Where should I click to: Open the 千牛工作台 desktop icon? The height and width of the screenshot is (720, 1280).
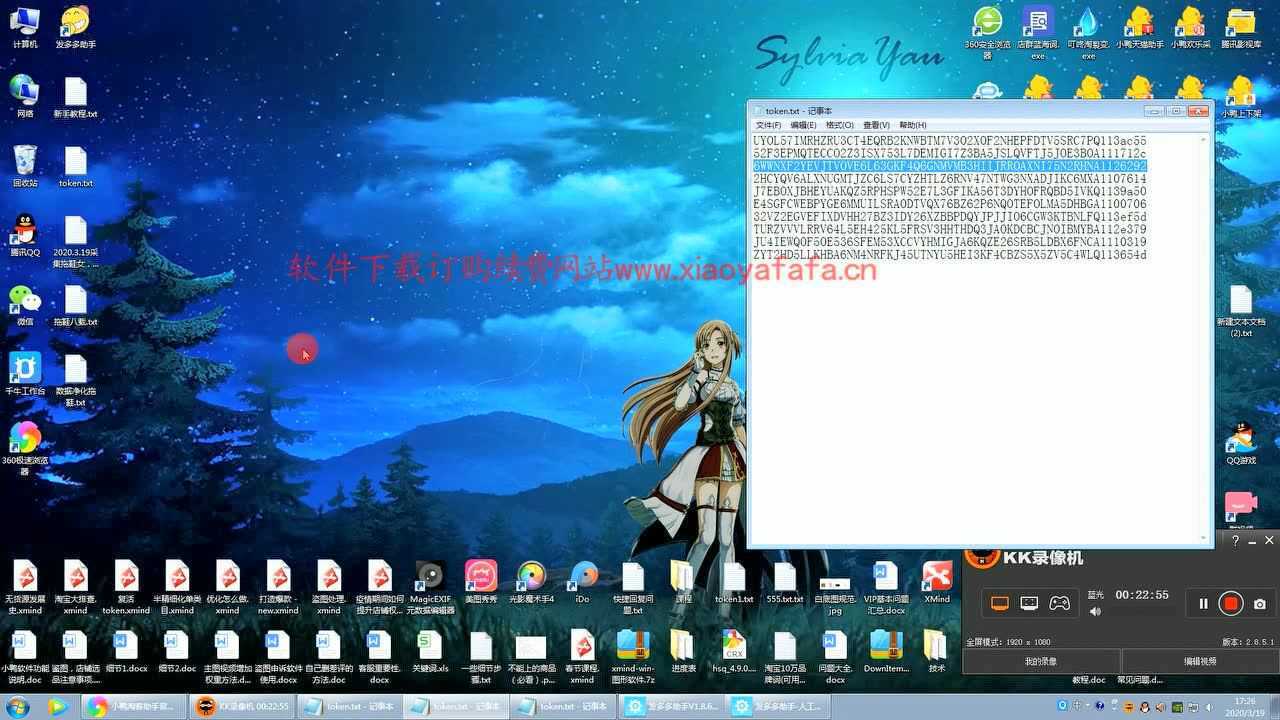point(25,374)
